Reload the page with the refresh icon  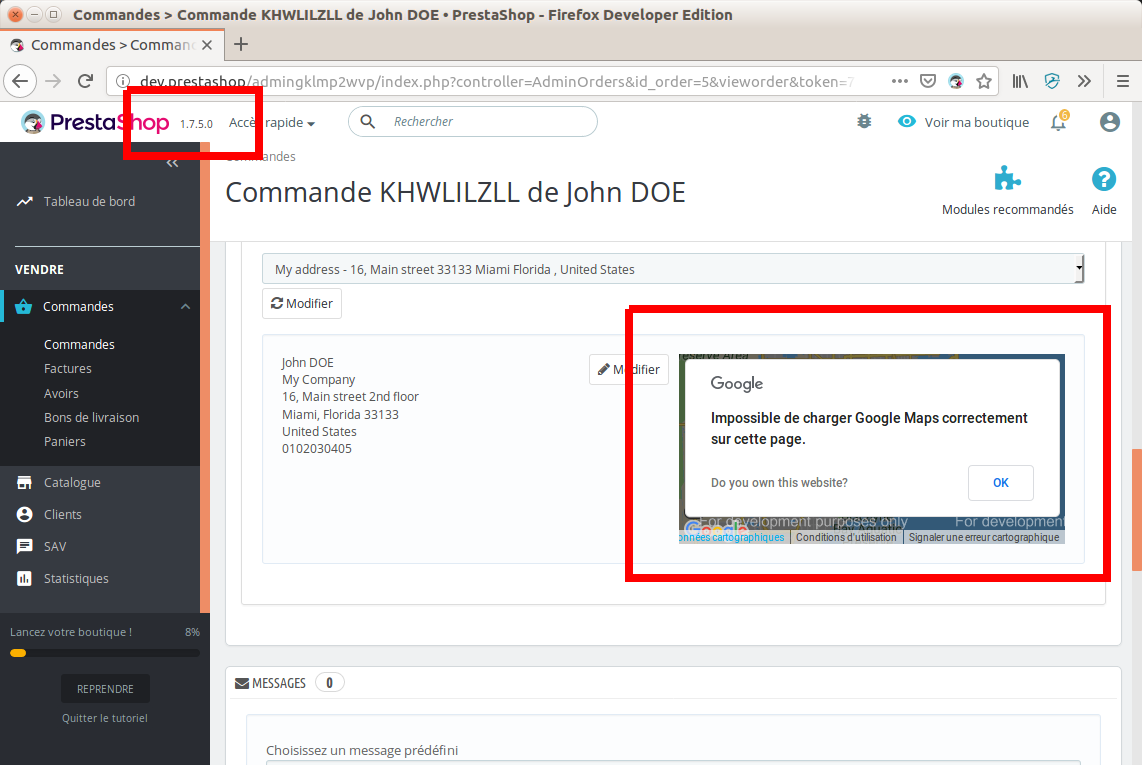[x=85, y=81]
